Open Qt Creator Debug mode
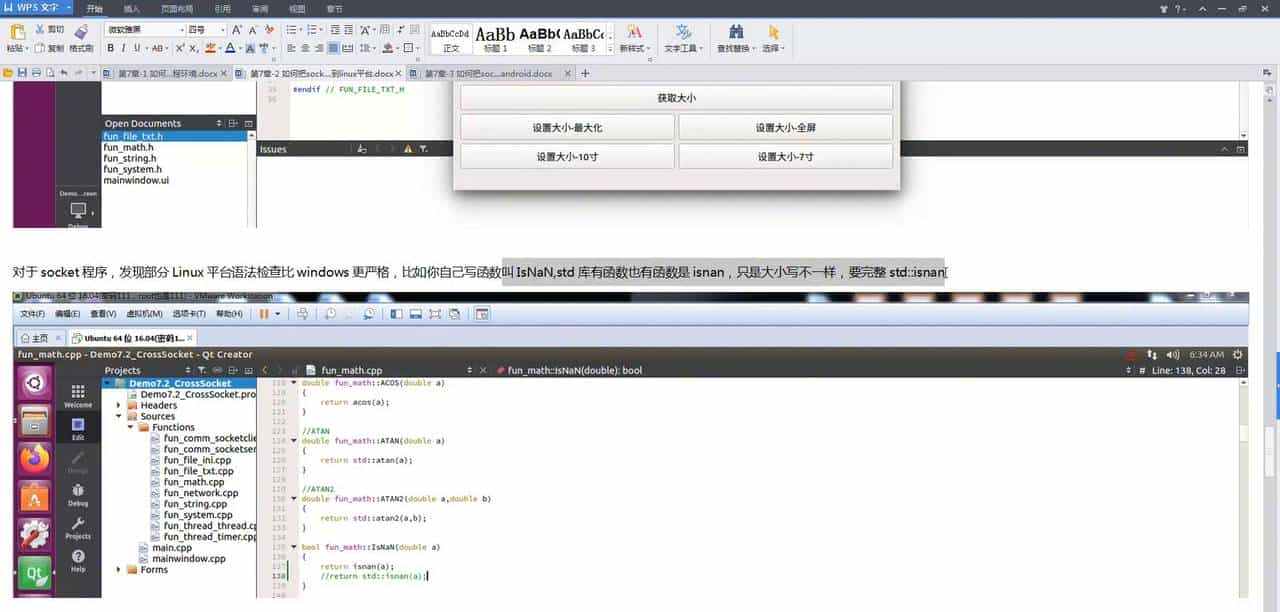The height and width of the screenshot is (612, 1280). click(78, 495)
